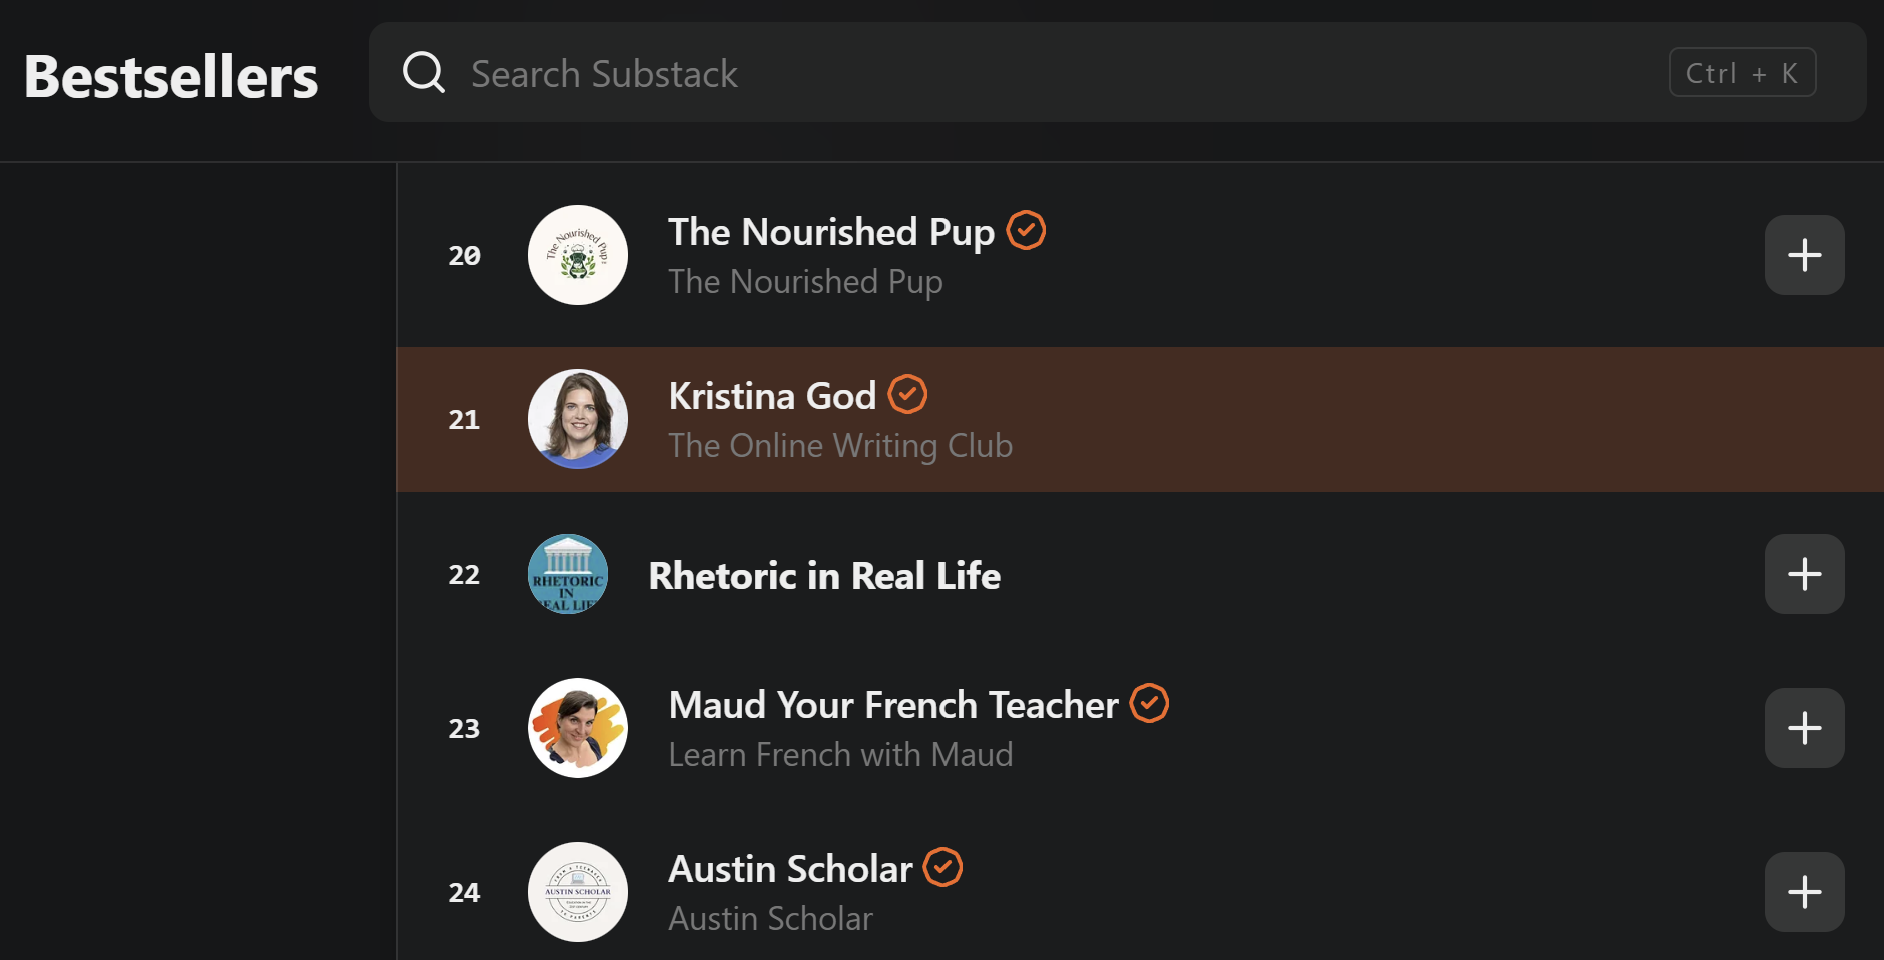The height and width of the screenshot is (960, 1884).
Task: Click the Rhetoric in Real Life logo
Action: click(567, 573)
